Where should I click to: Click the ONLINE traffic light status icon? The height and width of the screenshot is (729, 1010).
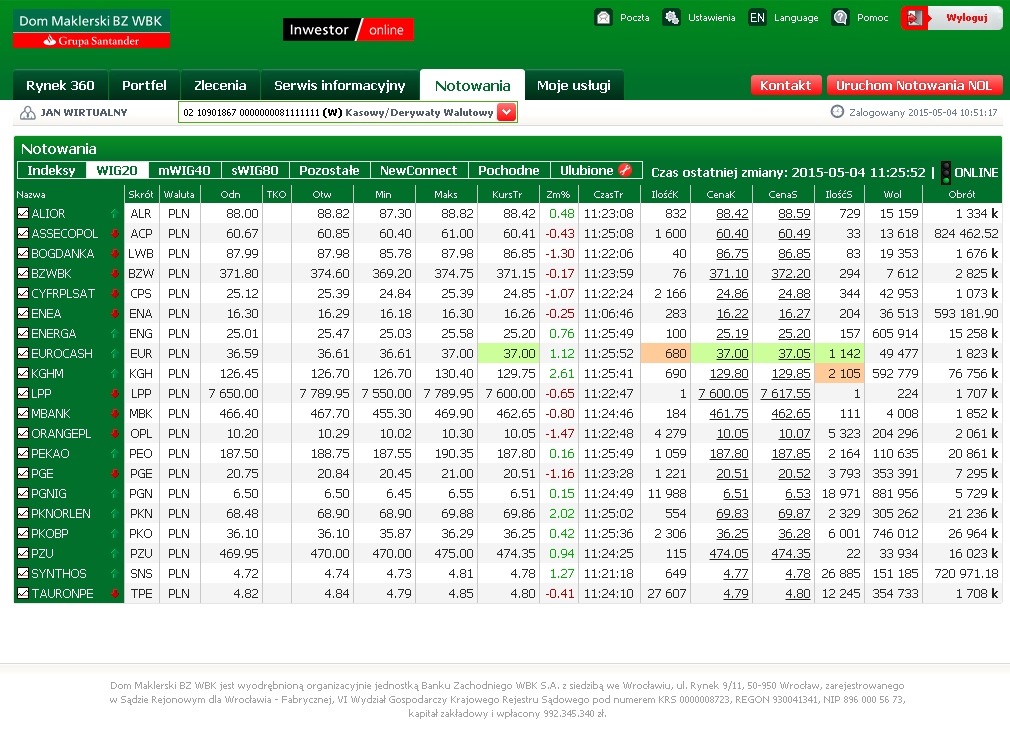click(946, 173)
